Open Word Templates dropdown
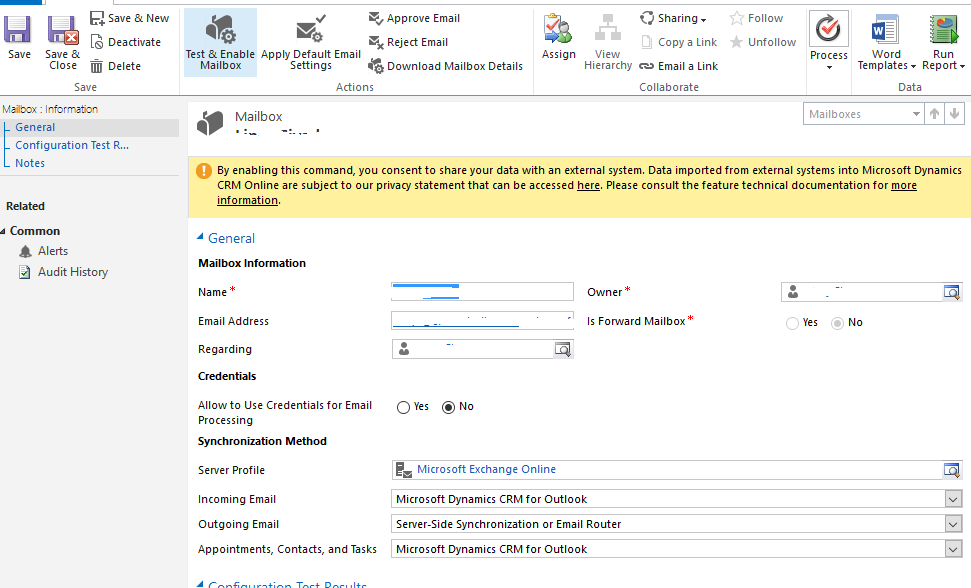 [x=886, y=42]
